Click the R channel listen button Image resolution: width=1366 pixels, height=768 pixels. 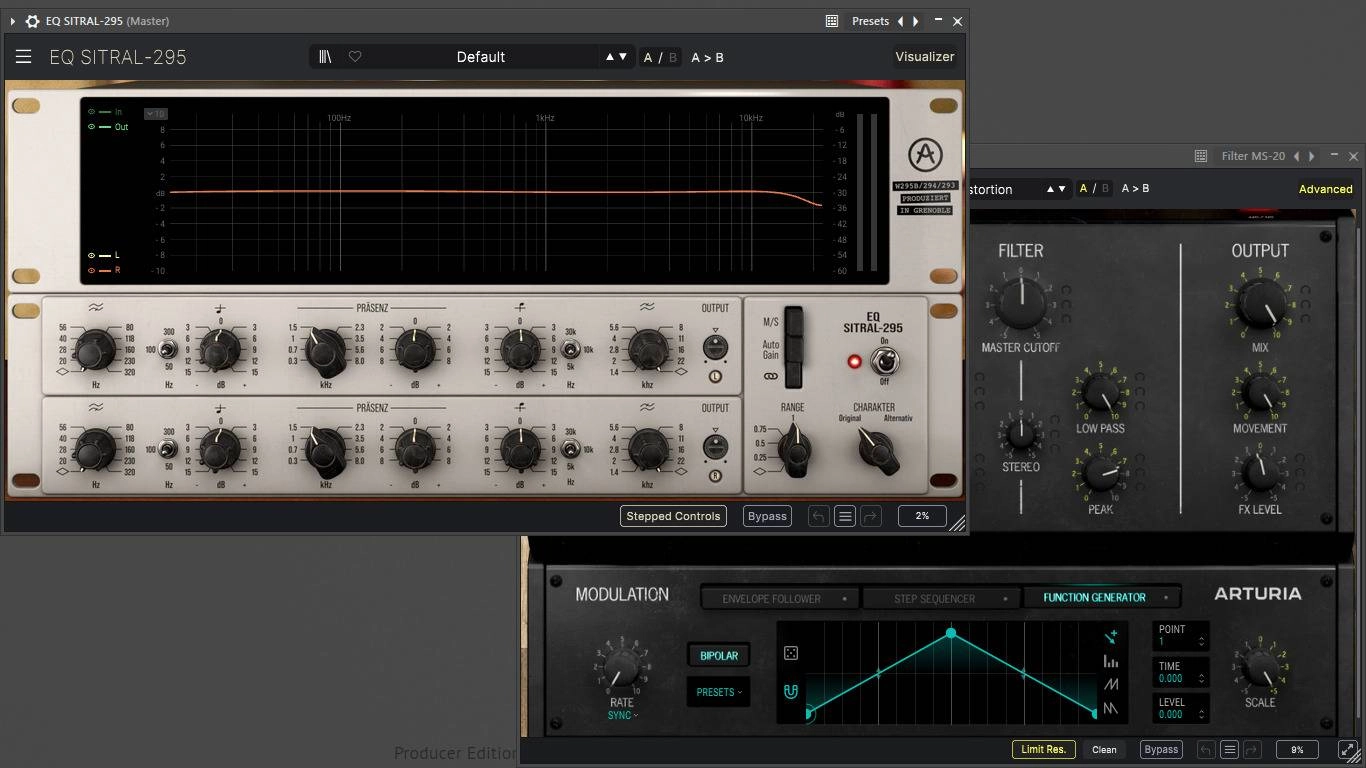715,476
